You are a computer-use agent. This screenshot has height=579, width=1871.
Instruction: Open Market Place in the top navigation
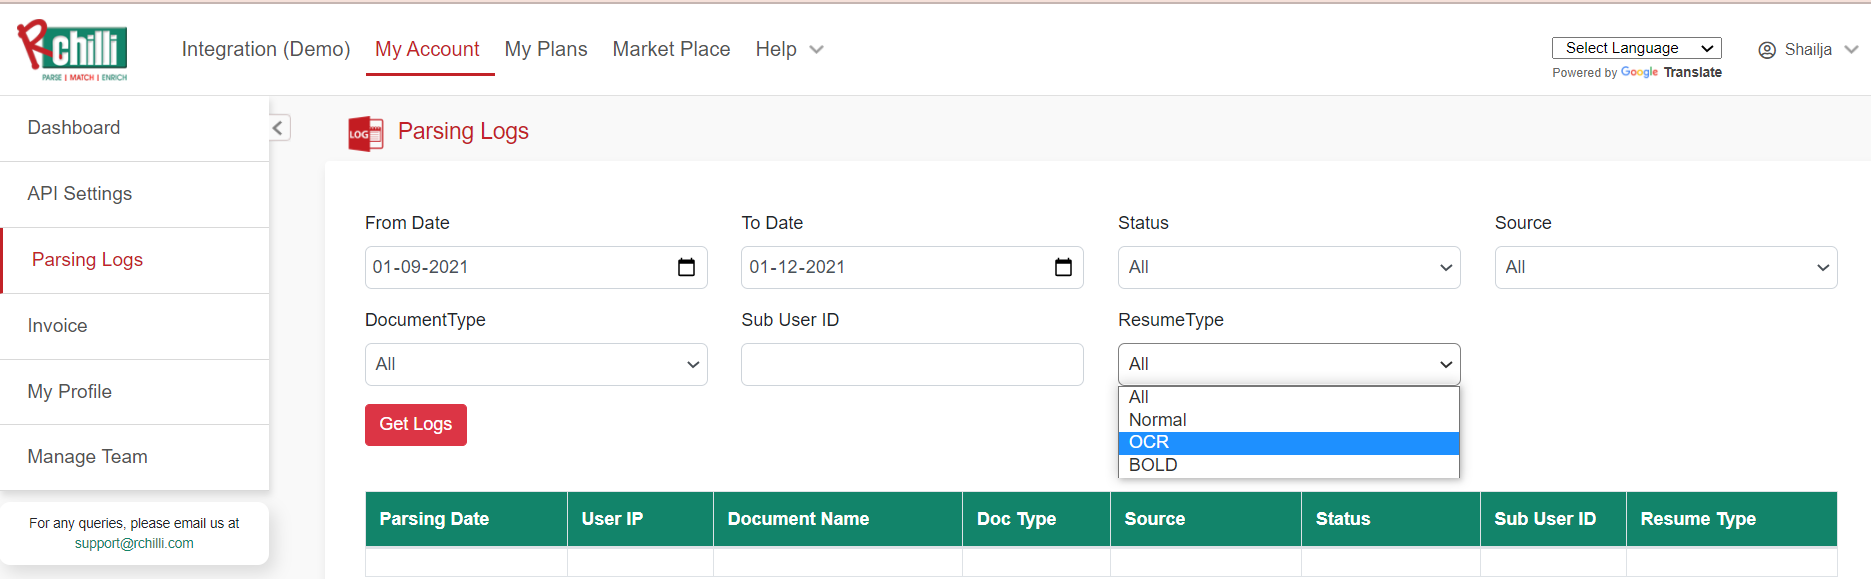point(671,49)
